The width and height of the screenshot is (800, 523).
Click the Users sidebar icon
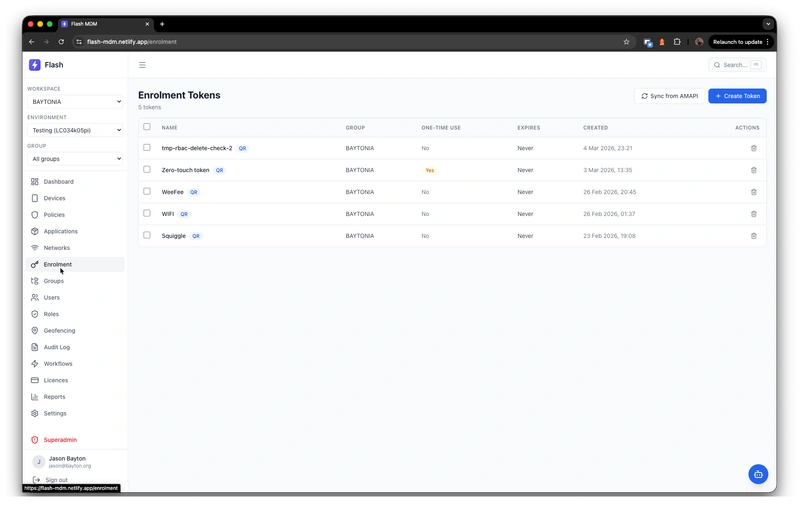coord(35,297)
